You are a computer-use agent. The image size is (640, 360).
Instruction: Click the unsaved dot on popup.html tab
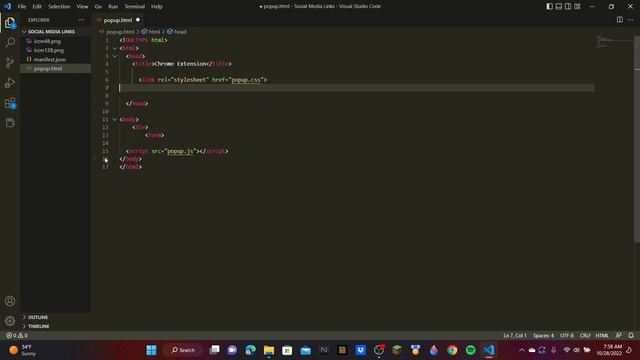coord(138,20)
